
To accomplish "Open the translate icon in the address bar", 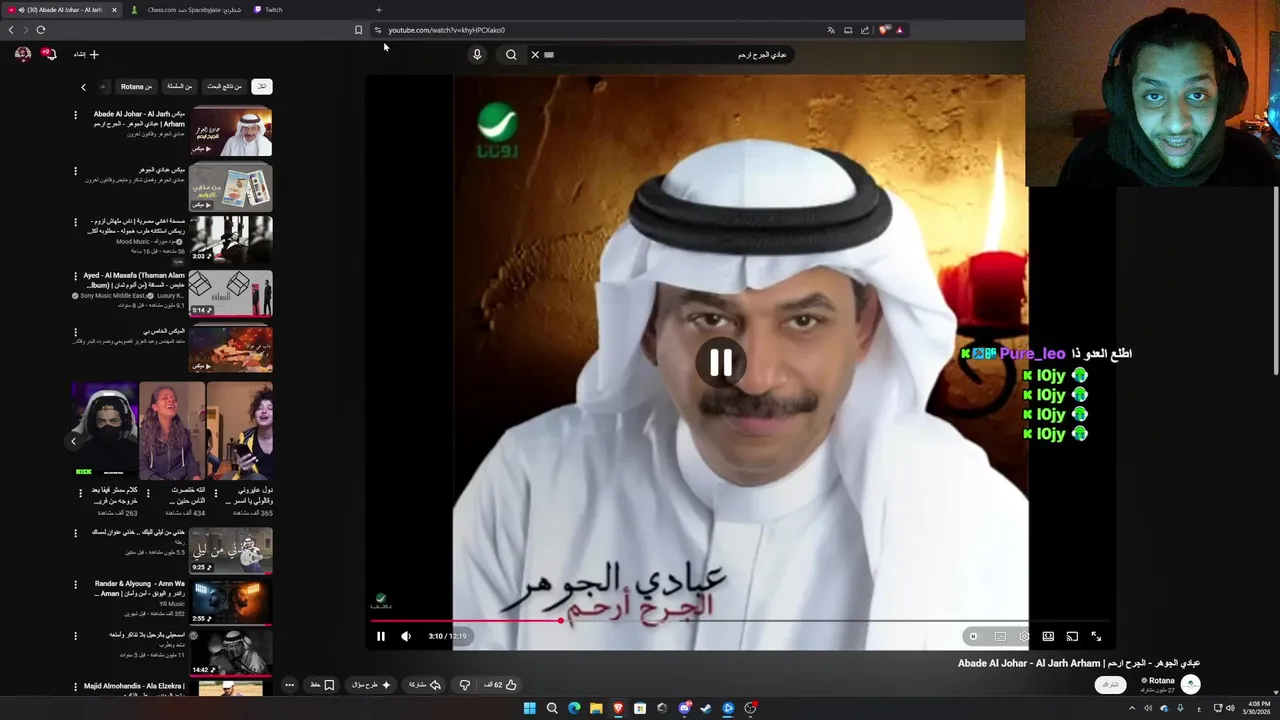I will (831, 30).
